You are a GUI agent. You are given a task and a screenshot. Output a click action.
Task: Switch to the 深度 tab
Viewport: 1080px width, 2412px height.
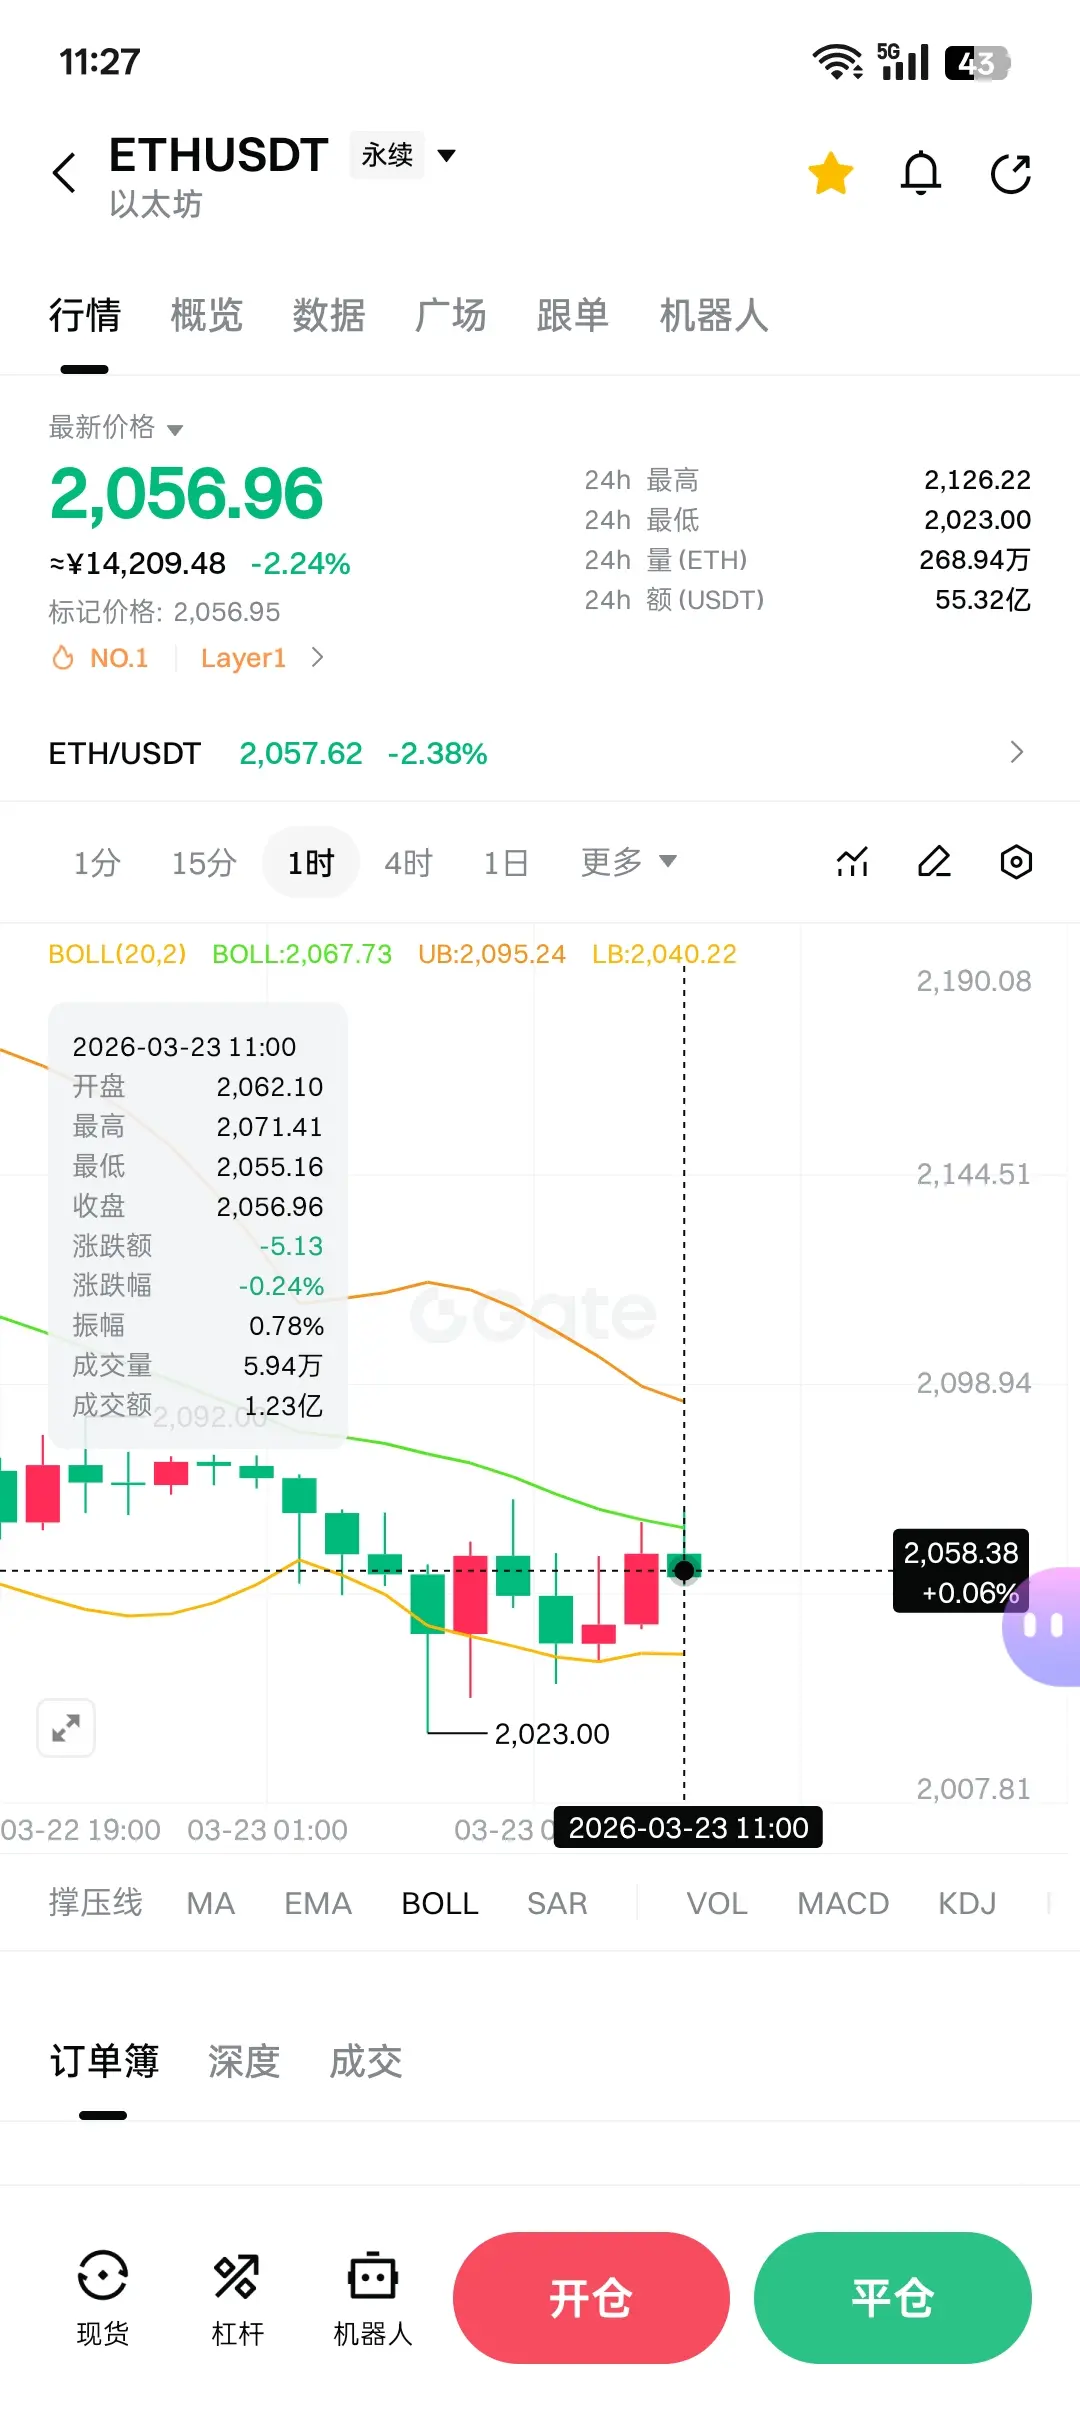coord(244,2061)
